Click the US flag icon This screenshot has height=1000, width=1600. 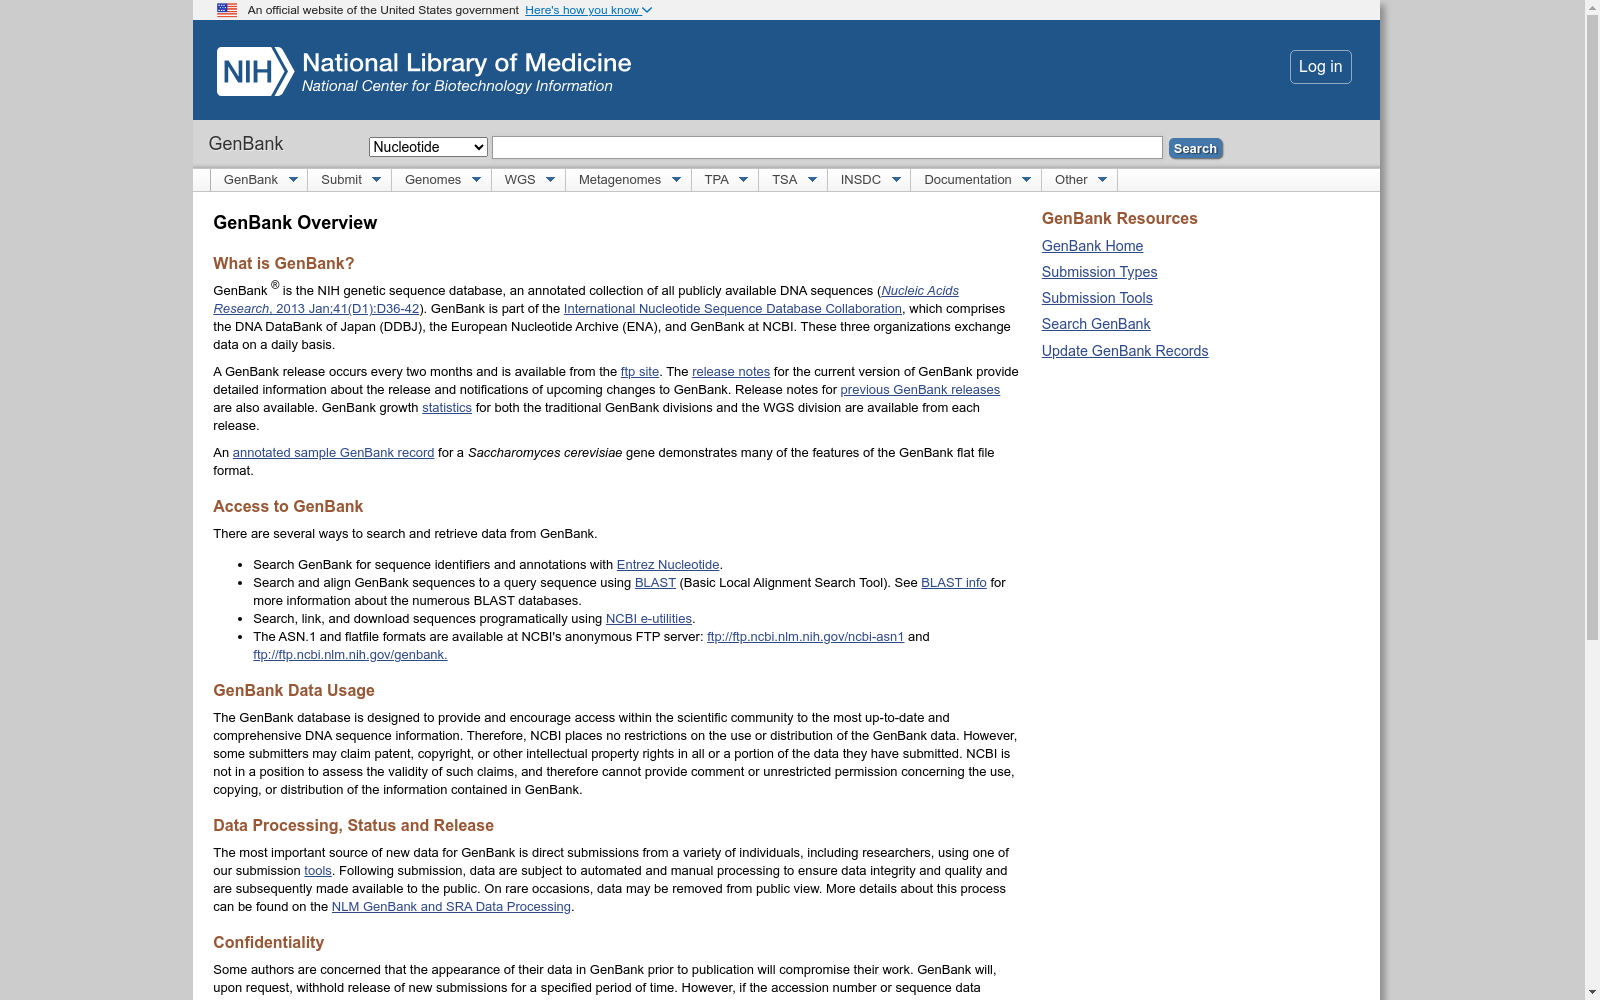tap(227, 10)
